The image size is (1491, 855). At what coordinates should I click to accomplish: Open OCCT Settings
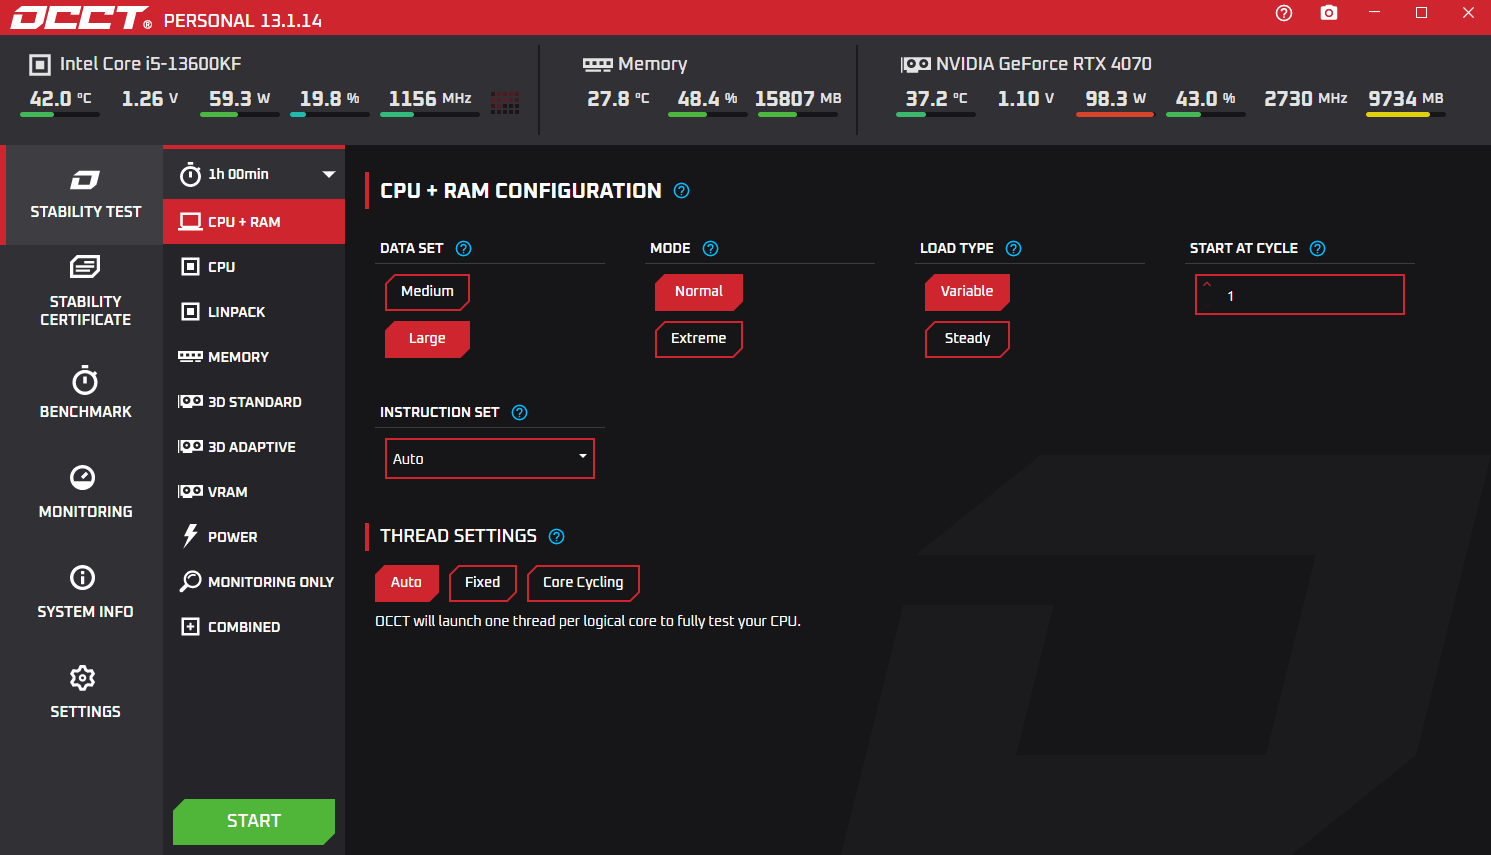coord(85,692)
